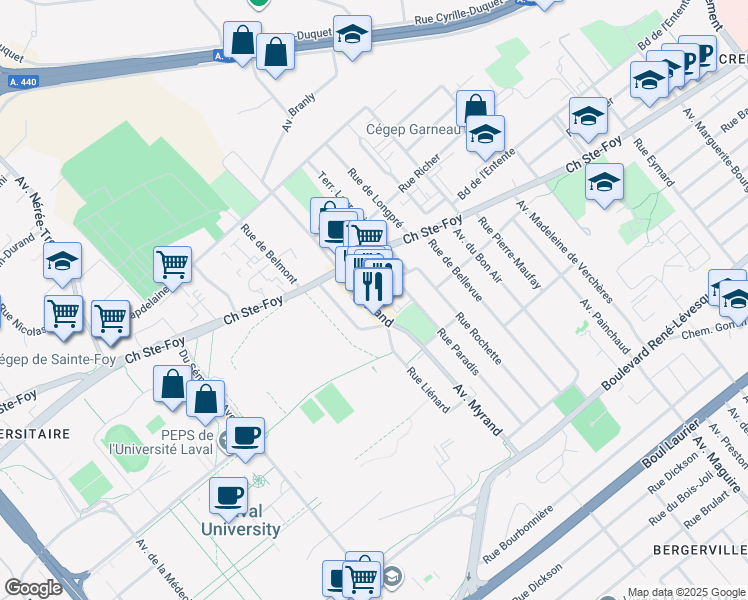Screen dimensions: 748x600
Task: Click the Rue Eymard street label
Action: pyautogui.click(x=654, y=163)
